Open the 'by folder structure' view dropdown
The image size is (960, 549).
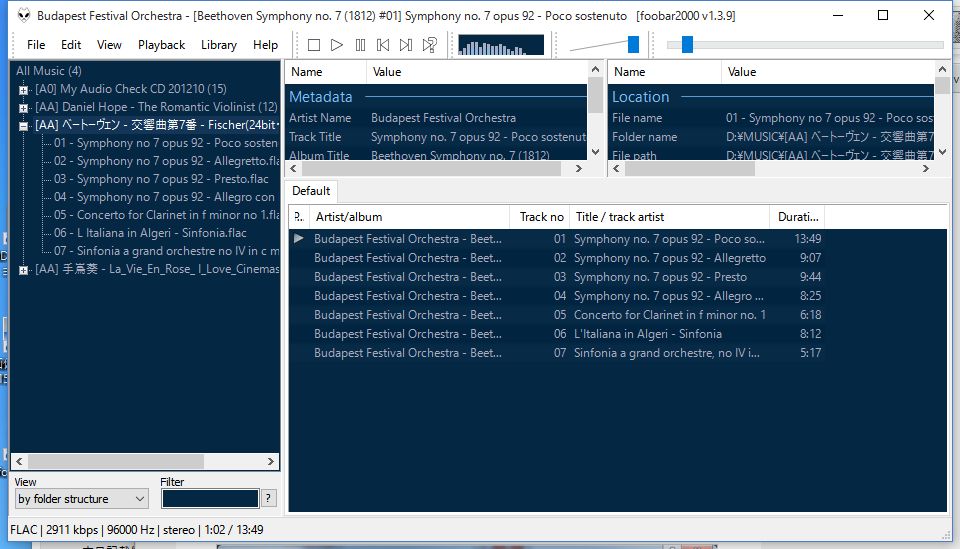pos(81,499)
